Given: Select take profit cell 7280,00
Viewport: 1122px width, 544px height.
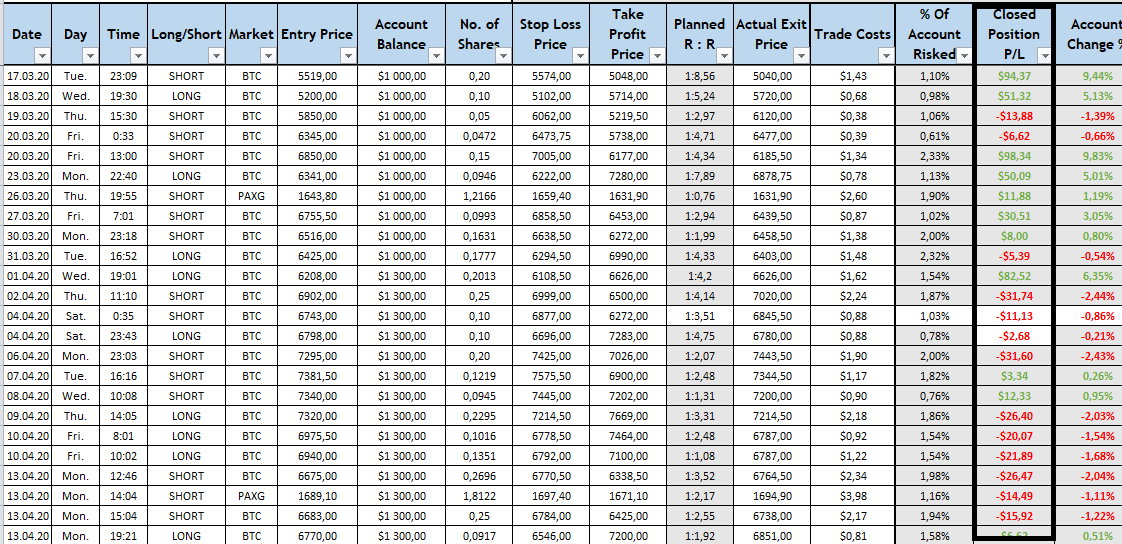Looking at the screenshot, I should pyautogui.click(x=628, y=176).
